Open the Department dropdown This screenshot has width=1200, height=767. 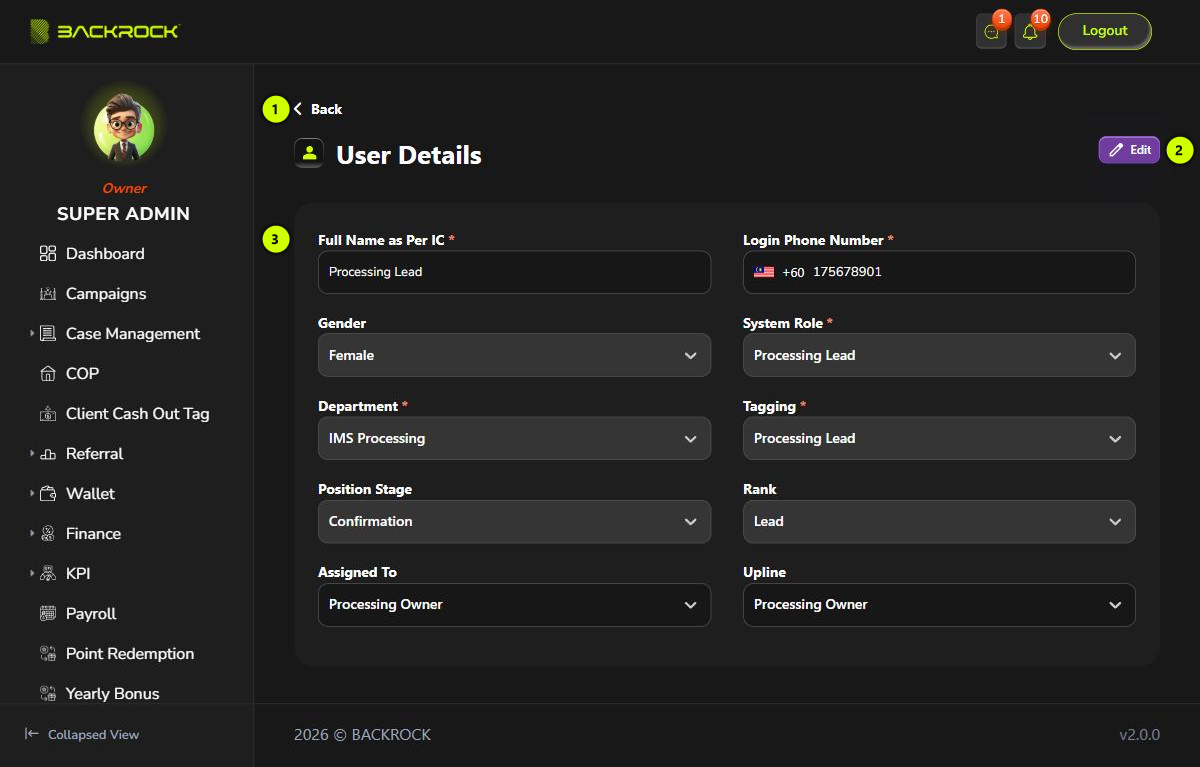[514, 438]
